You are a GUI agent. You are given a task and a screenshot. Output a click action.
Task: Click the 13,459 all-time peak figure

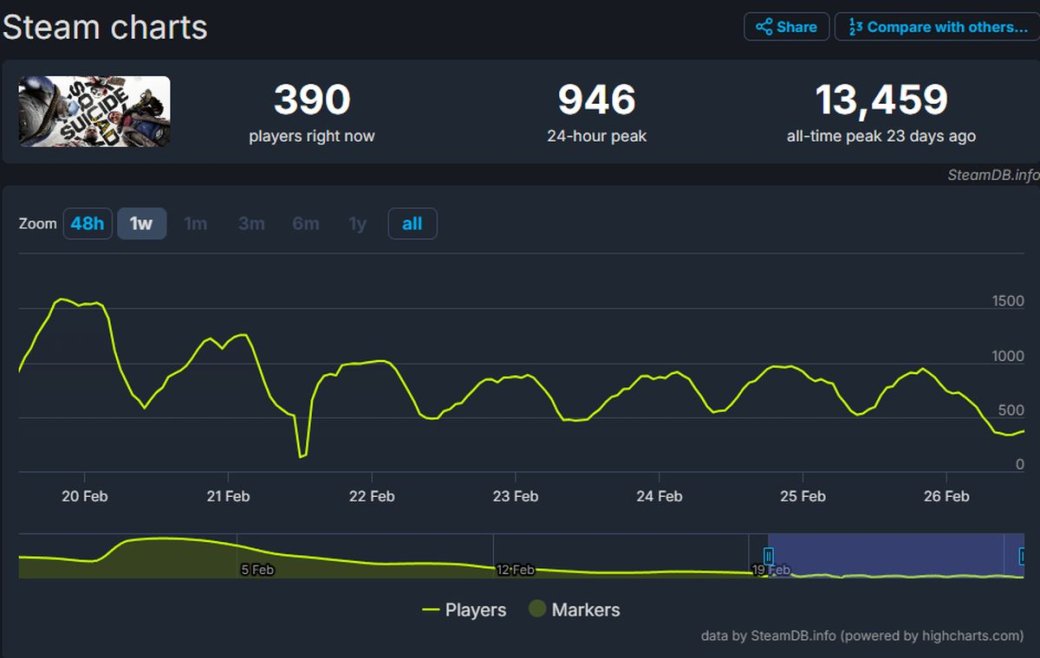(x=881, y=100)
